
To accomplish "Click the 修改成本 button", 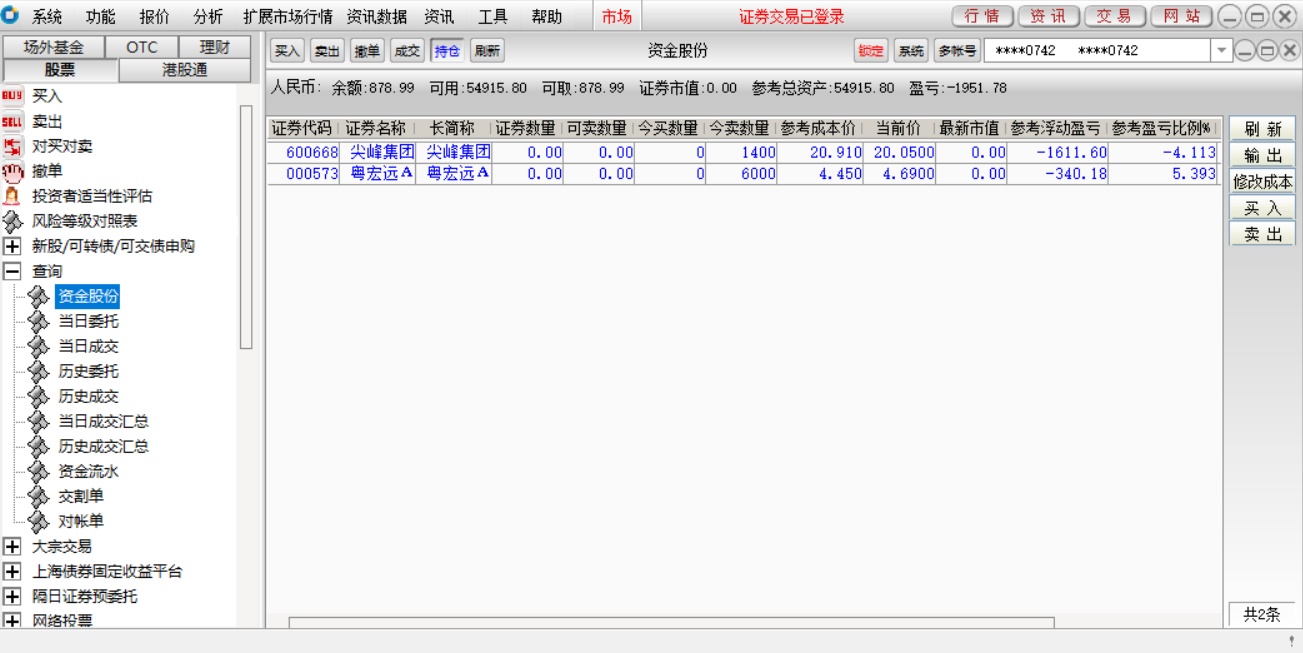I will tap(1262, 181).
